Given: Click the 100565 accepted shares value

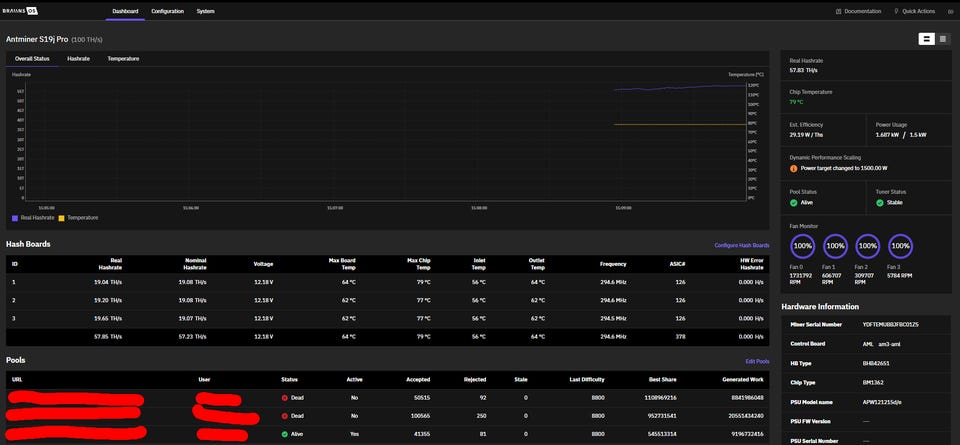Looking at the screenshot, I should pos(421,416).
